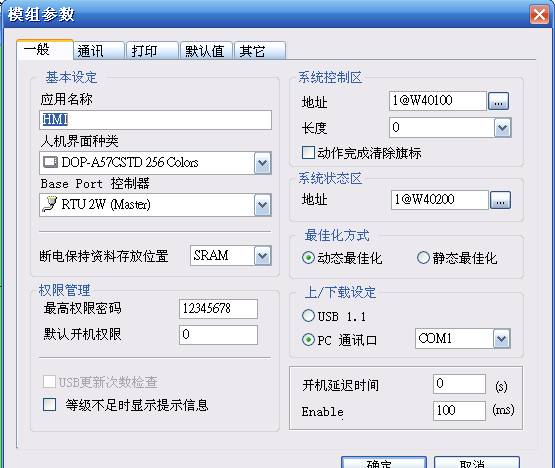This screenshot has width=555, height=468.
Task: Click browse button for 系统控制区 地址
Action: (498, 101)
